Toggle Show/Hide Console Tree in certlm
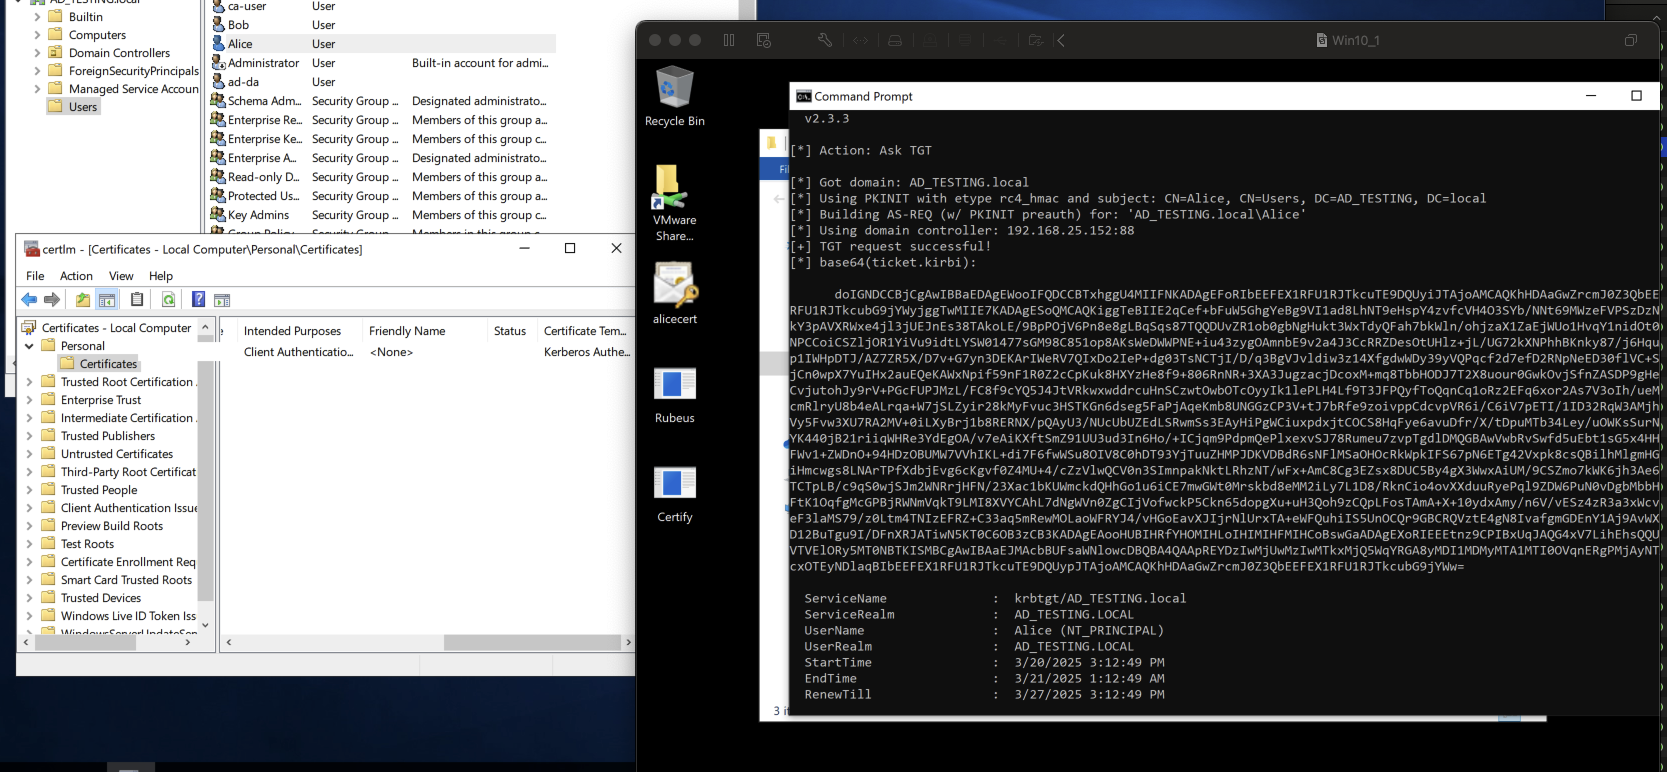 click(107, 299)
